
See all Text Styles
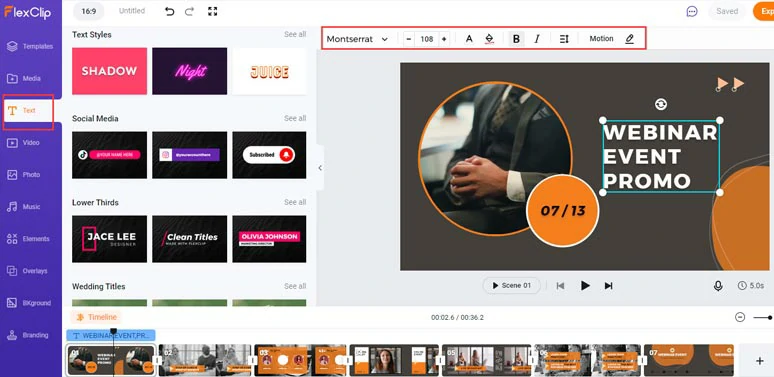pos(295,35)
